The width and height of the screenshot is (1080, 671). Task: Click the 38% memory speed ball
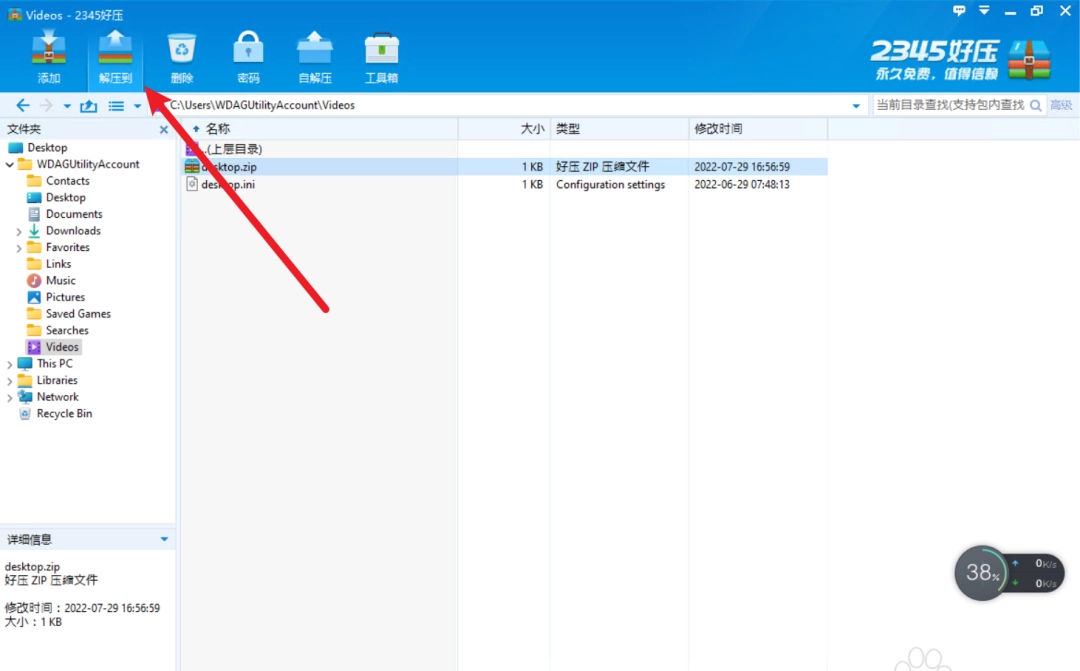click(x=982, y=572)
